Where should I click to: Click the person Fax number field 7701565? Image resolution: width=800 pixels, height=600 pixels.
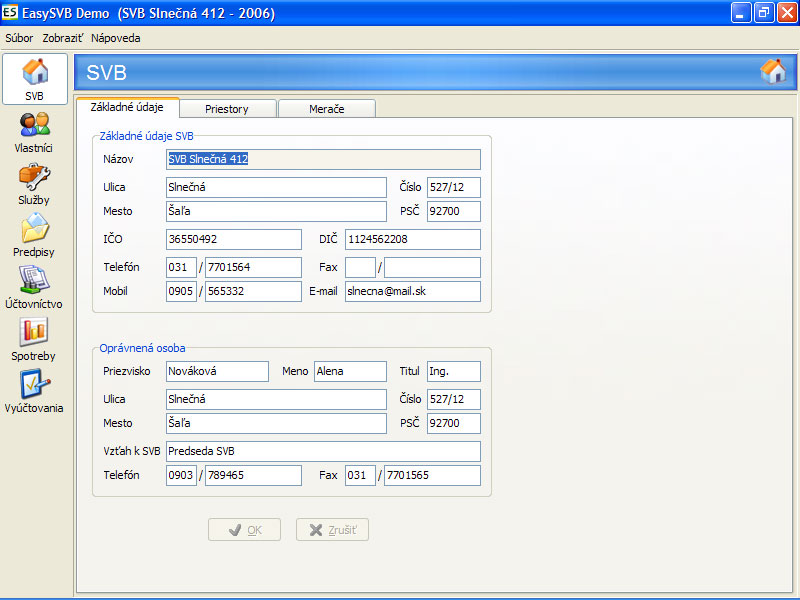pos(432,476)
